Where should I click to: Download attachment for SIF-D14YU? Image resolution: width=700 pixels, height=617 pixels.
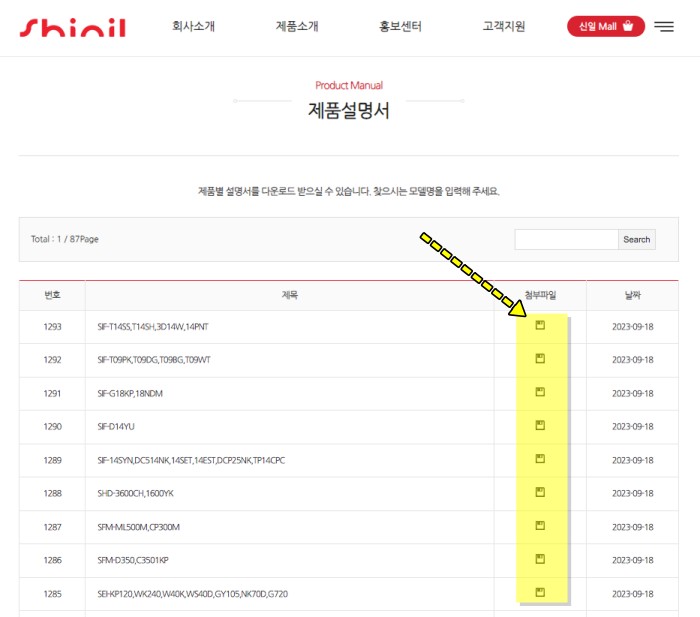(540, 425)
